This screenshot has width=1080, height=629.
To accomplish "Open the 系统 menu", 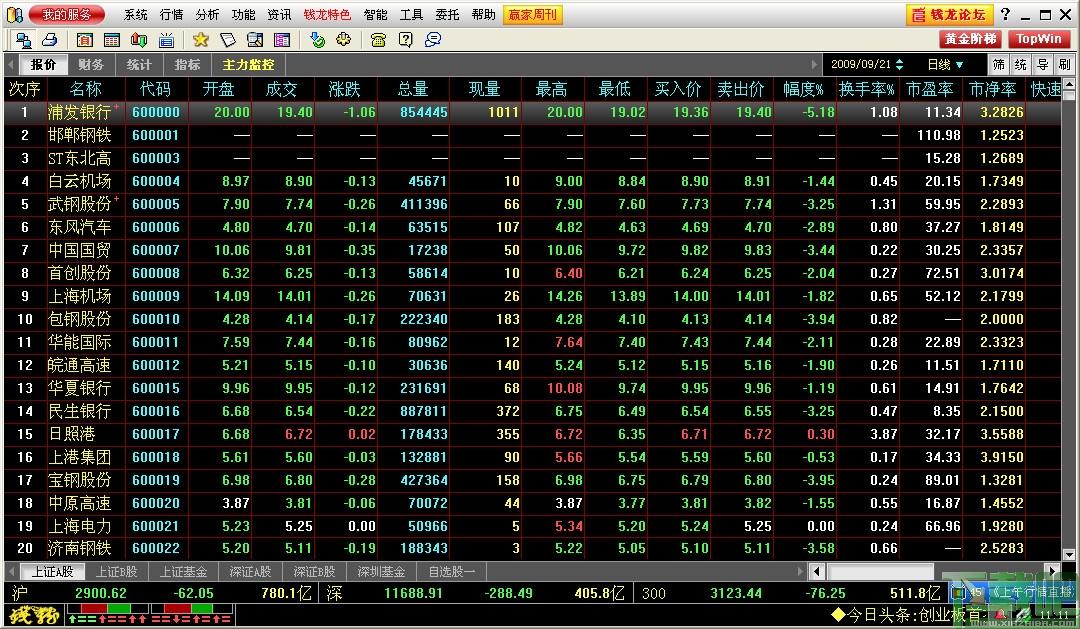I will pos(136,14).
